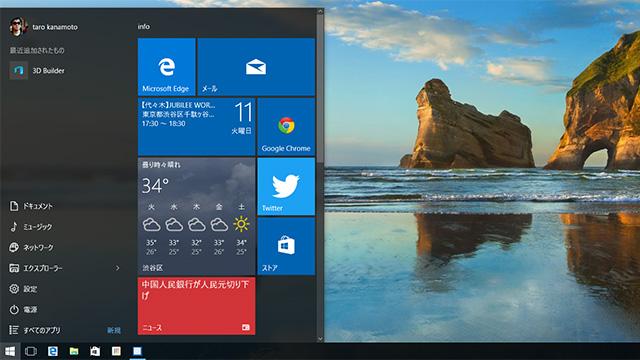Click the 曇り時々晴れ weather condition text
Image resolution: width=640 pixels, height=360 pixels.
point(161,164)
